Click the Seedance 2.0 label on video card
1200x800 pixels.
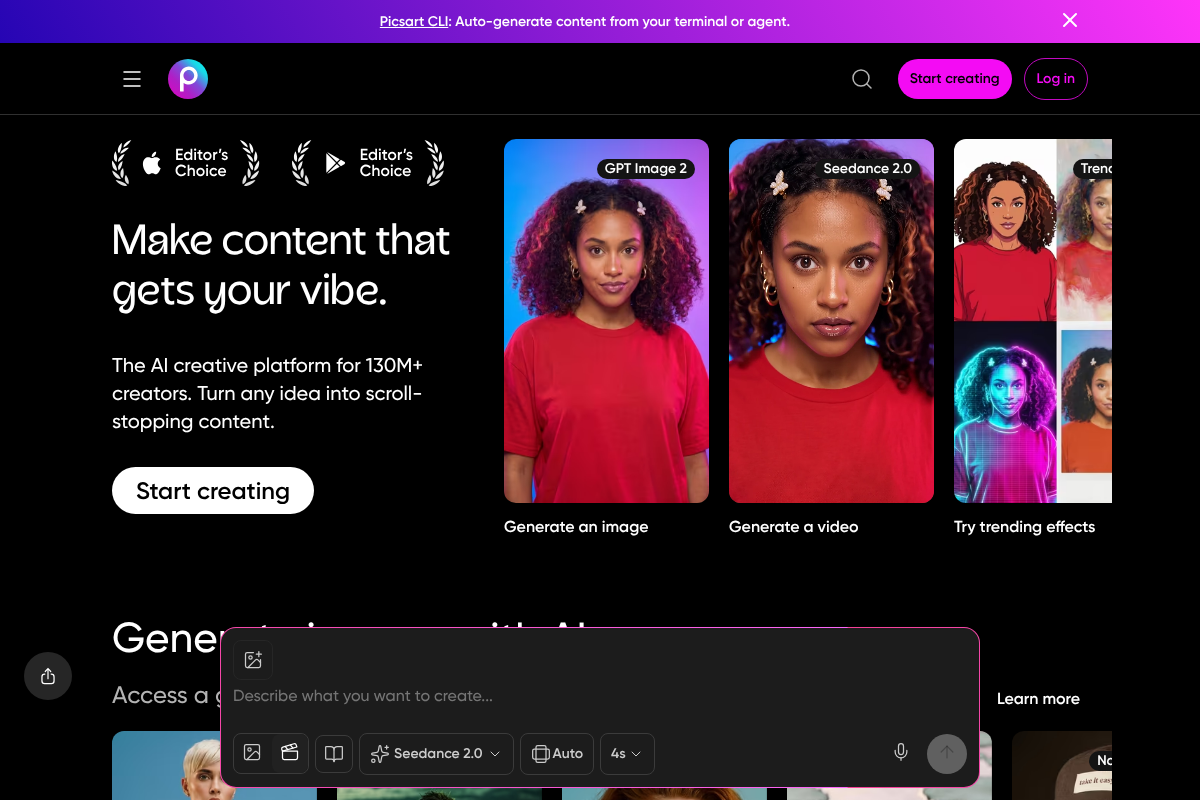867,169
